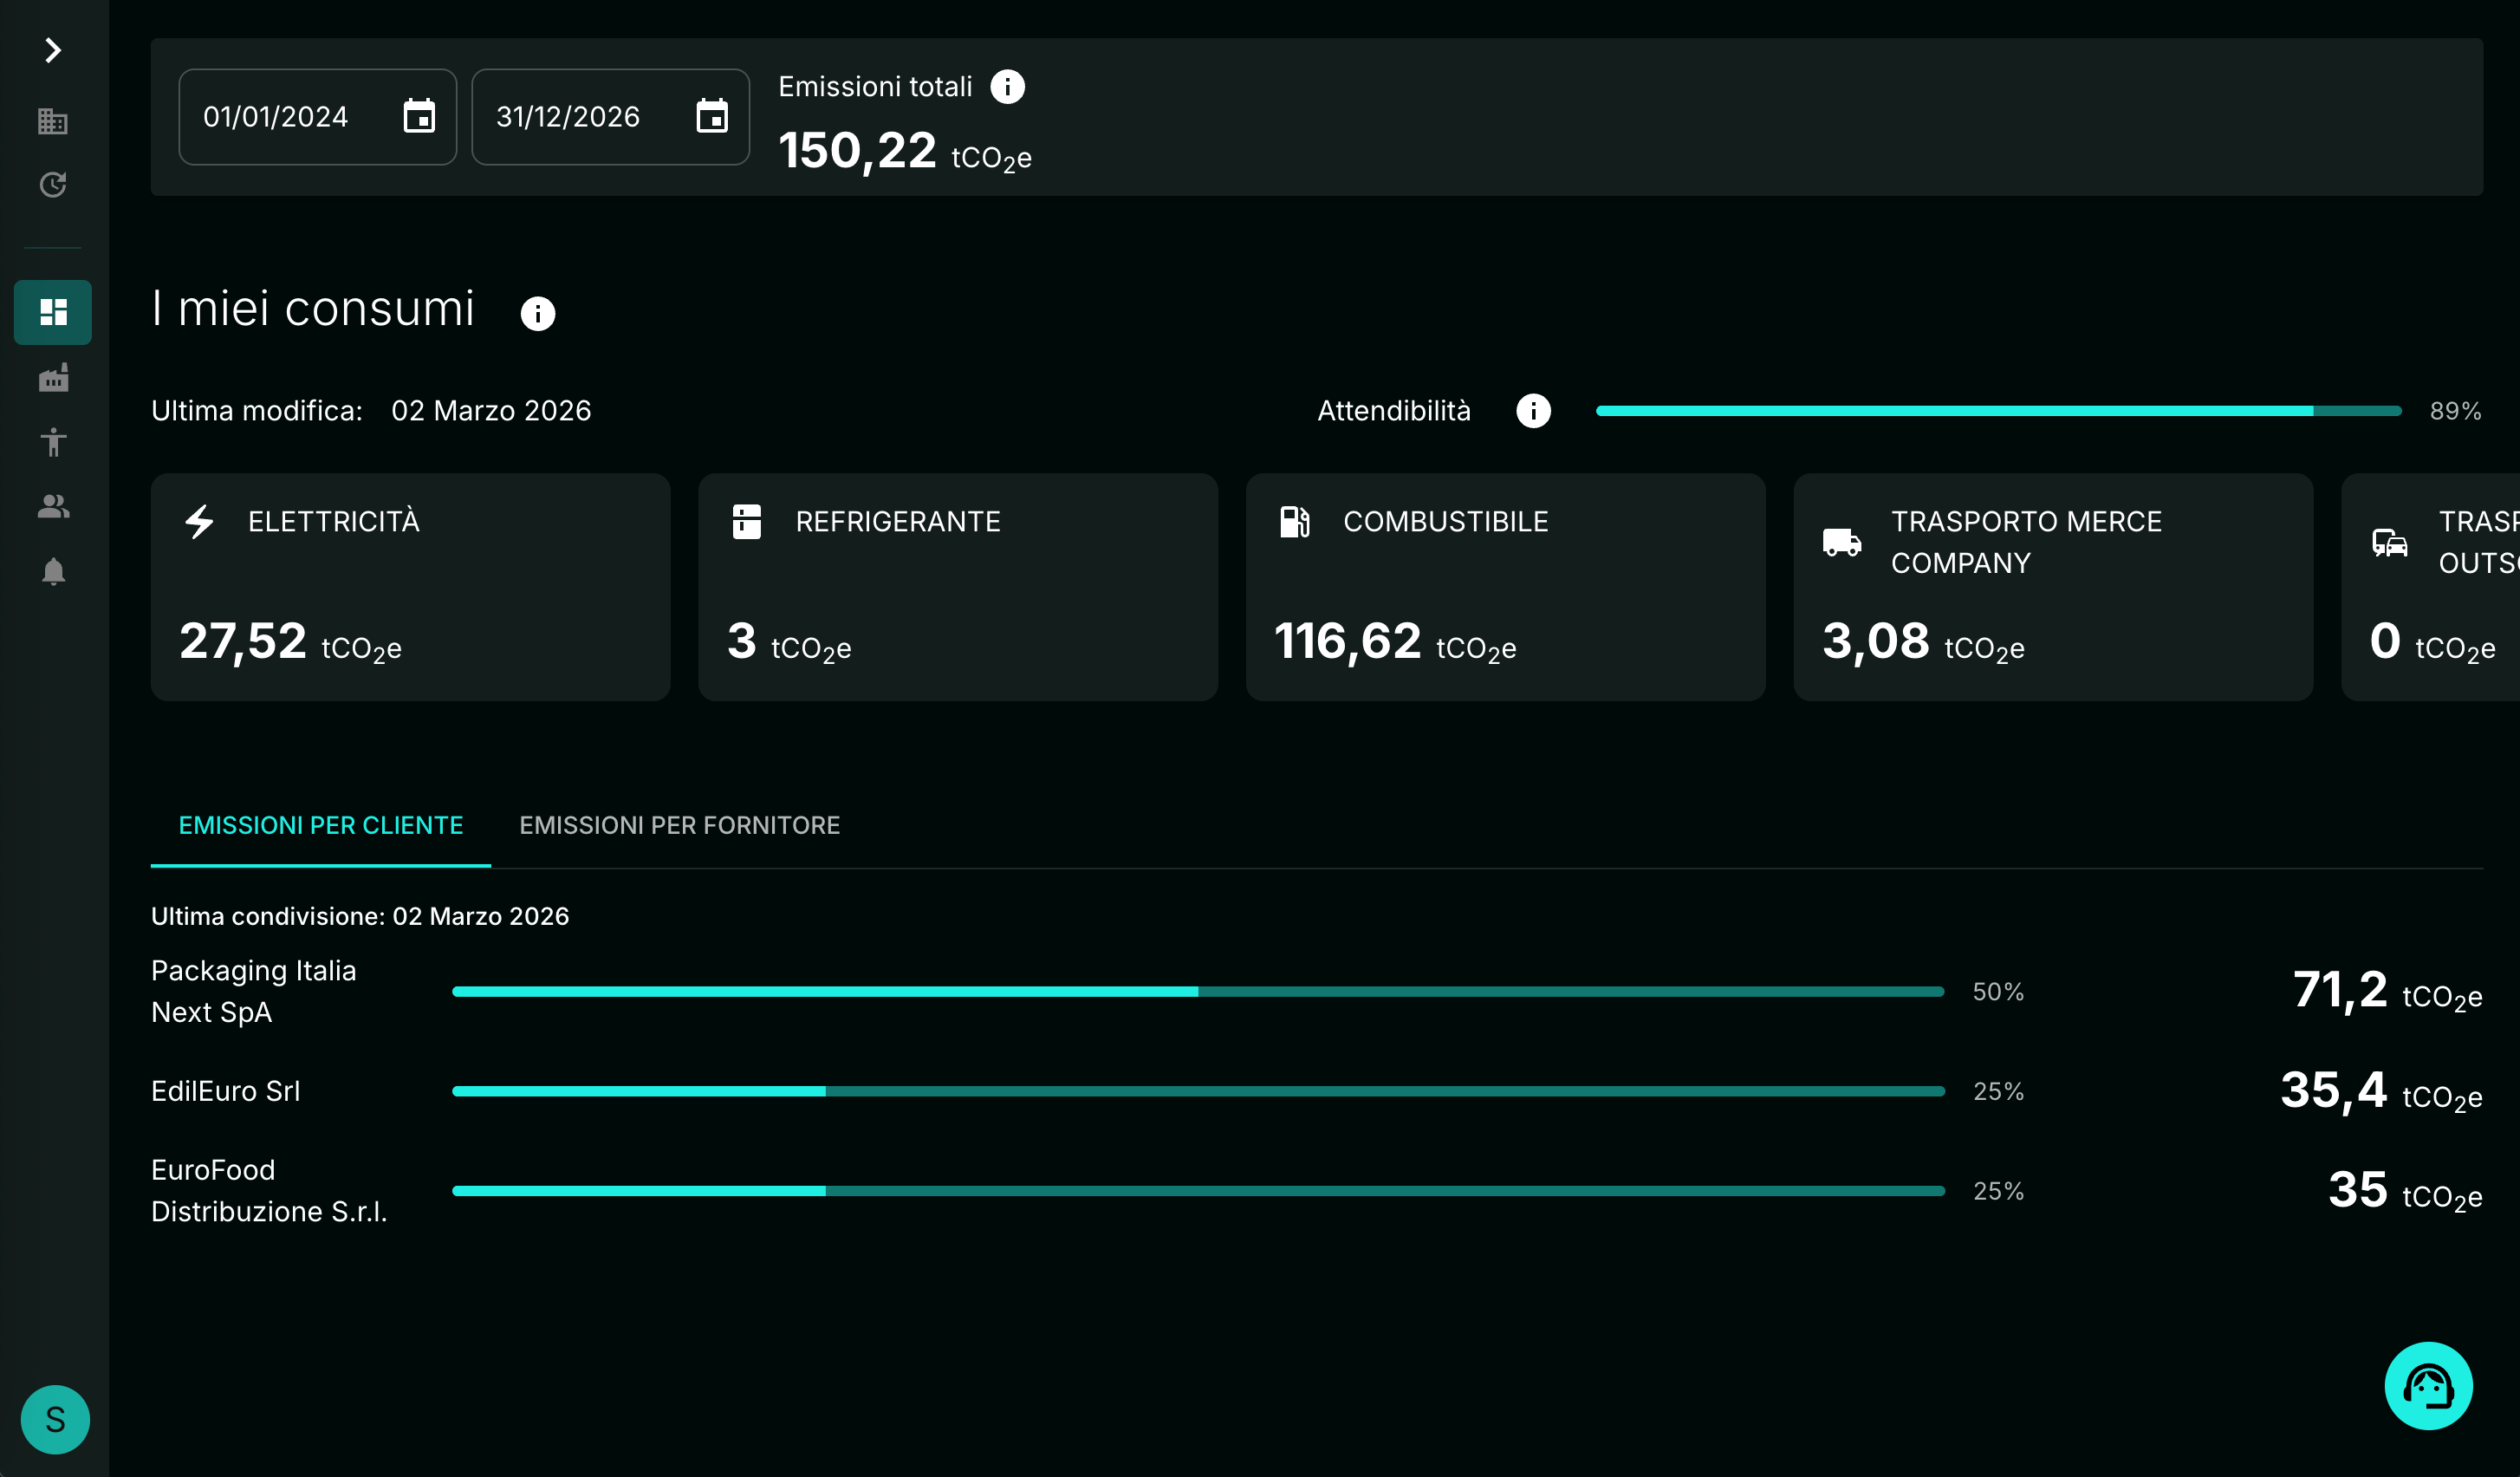
Task: Open calendar picker for start date 01/01/2024
Action: [x=419, y=116]
